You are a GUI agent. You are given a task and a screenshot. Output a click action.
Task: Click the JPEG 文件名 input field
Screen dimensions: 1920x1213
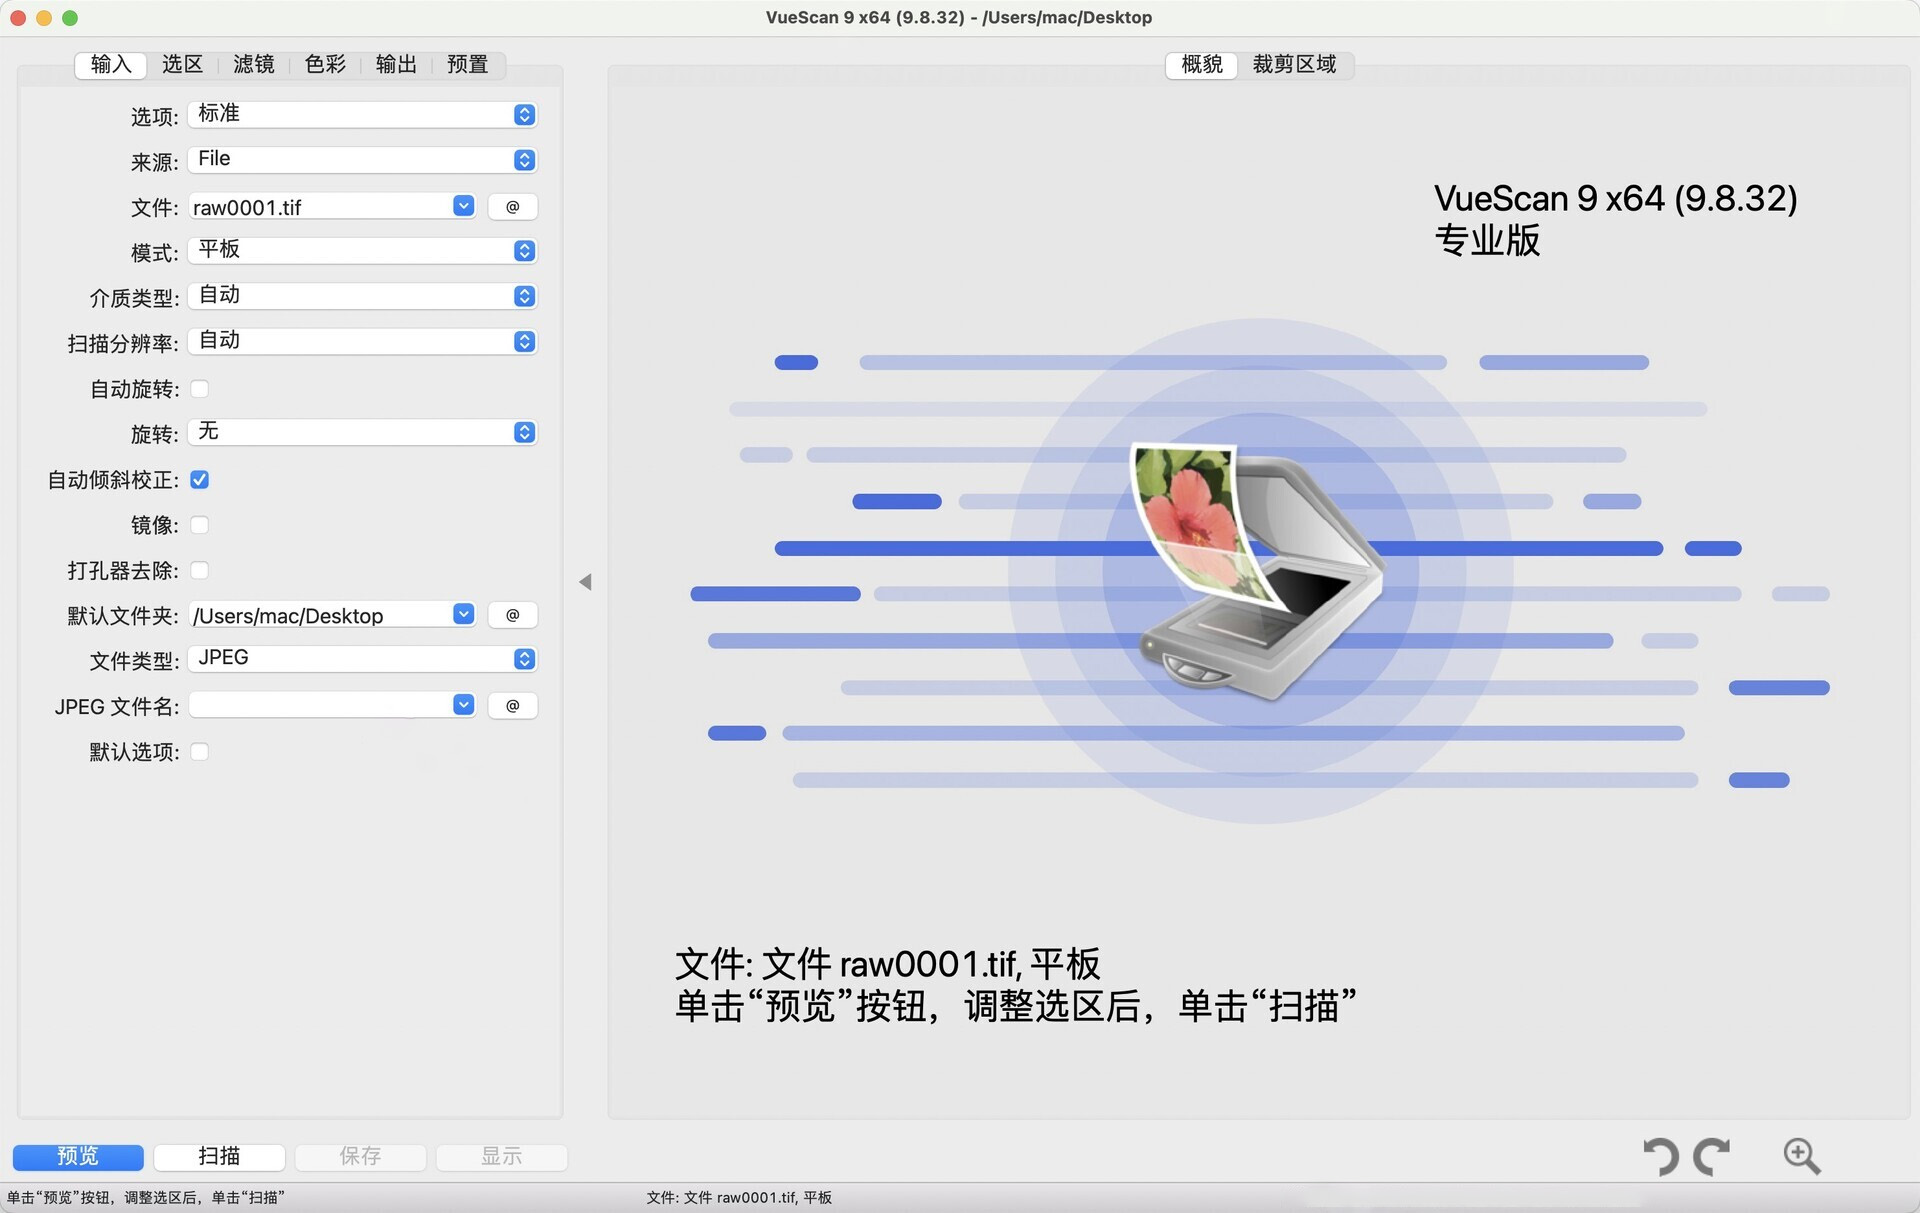[x=320, y=706]
